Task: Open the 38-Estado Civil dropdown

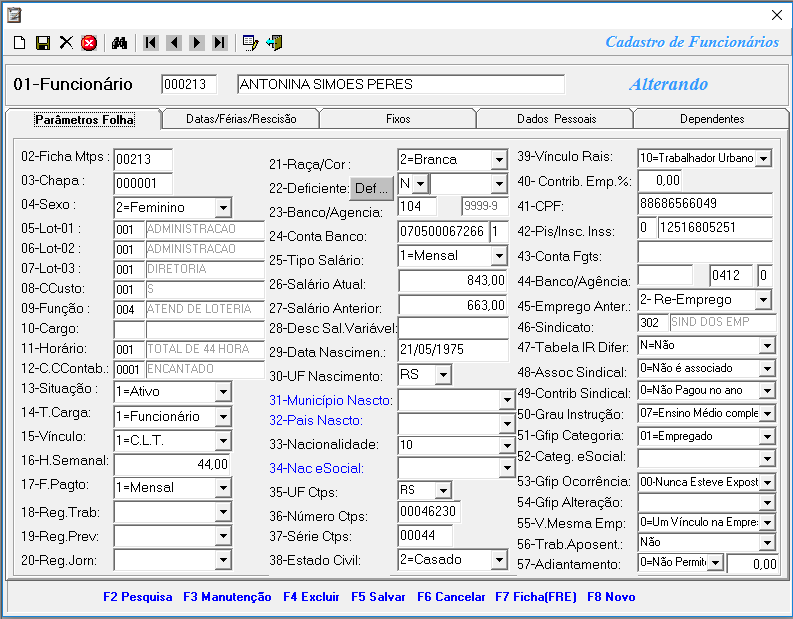Action: 499,561
